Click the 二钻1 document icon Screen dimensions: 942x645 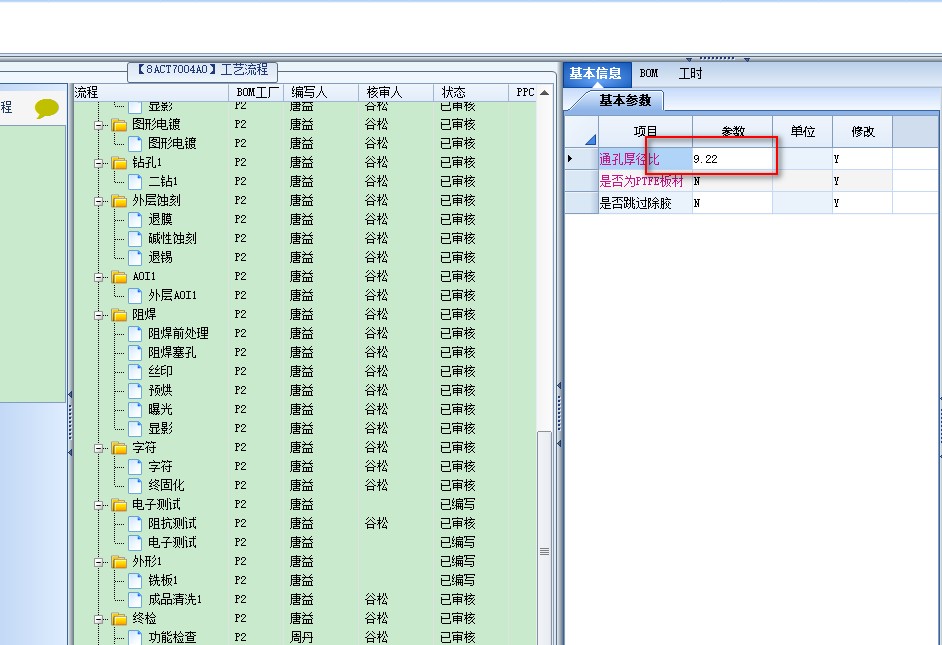(135, 181)
